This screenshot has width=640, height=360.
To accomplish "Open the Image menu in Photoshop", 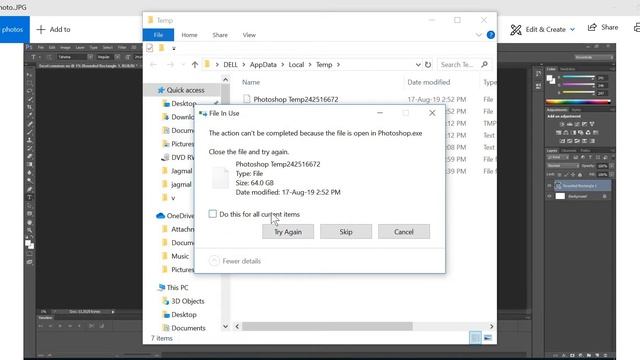I will (65, 47).
